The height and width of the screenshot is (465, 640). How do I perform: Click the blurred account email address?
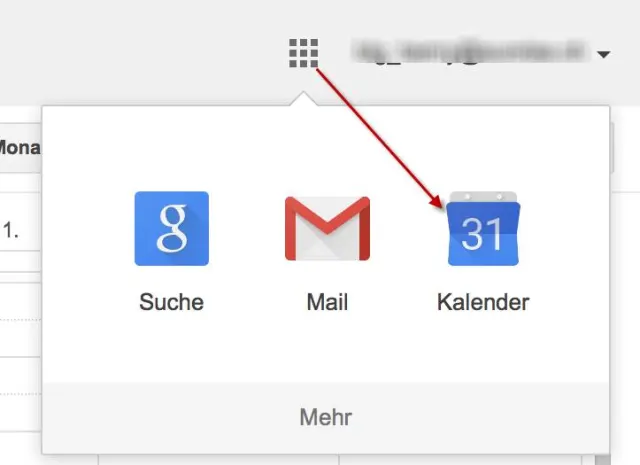(470, 52)
